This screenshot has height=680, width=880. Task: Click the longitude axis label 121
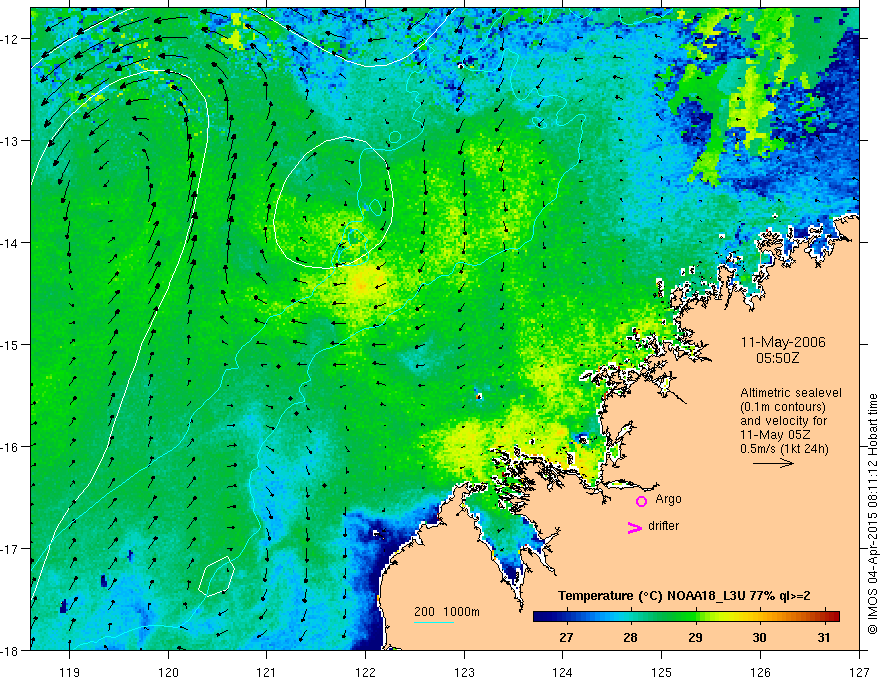point(267,672)
